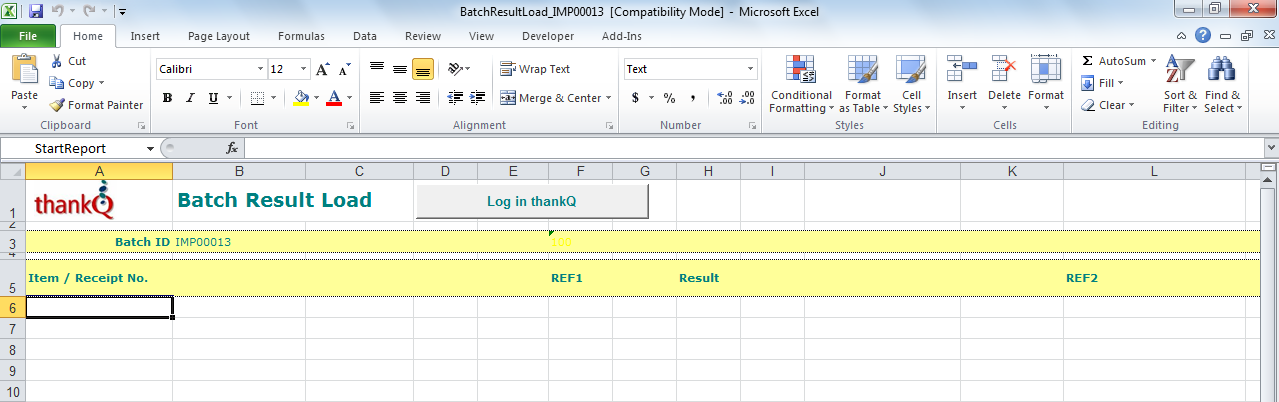Click the Excel Help question mark icon
This screenshot has width=1279, height=402.
[x=1202, y=35]
